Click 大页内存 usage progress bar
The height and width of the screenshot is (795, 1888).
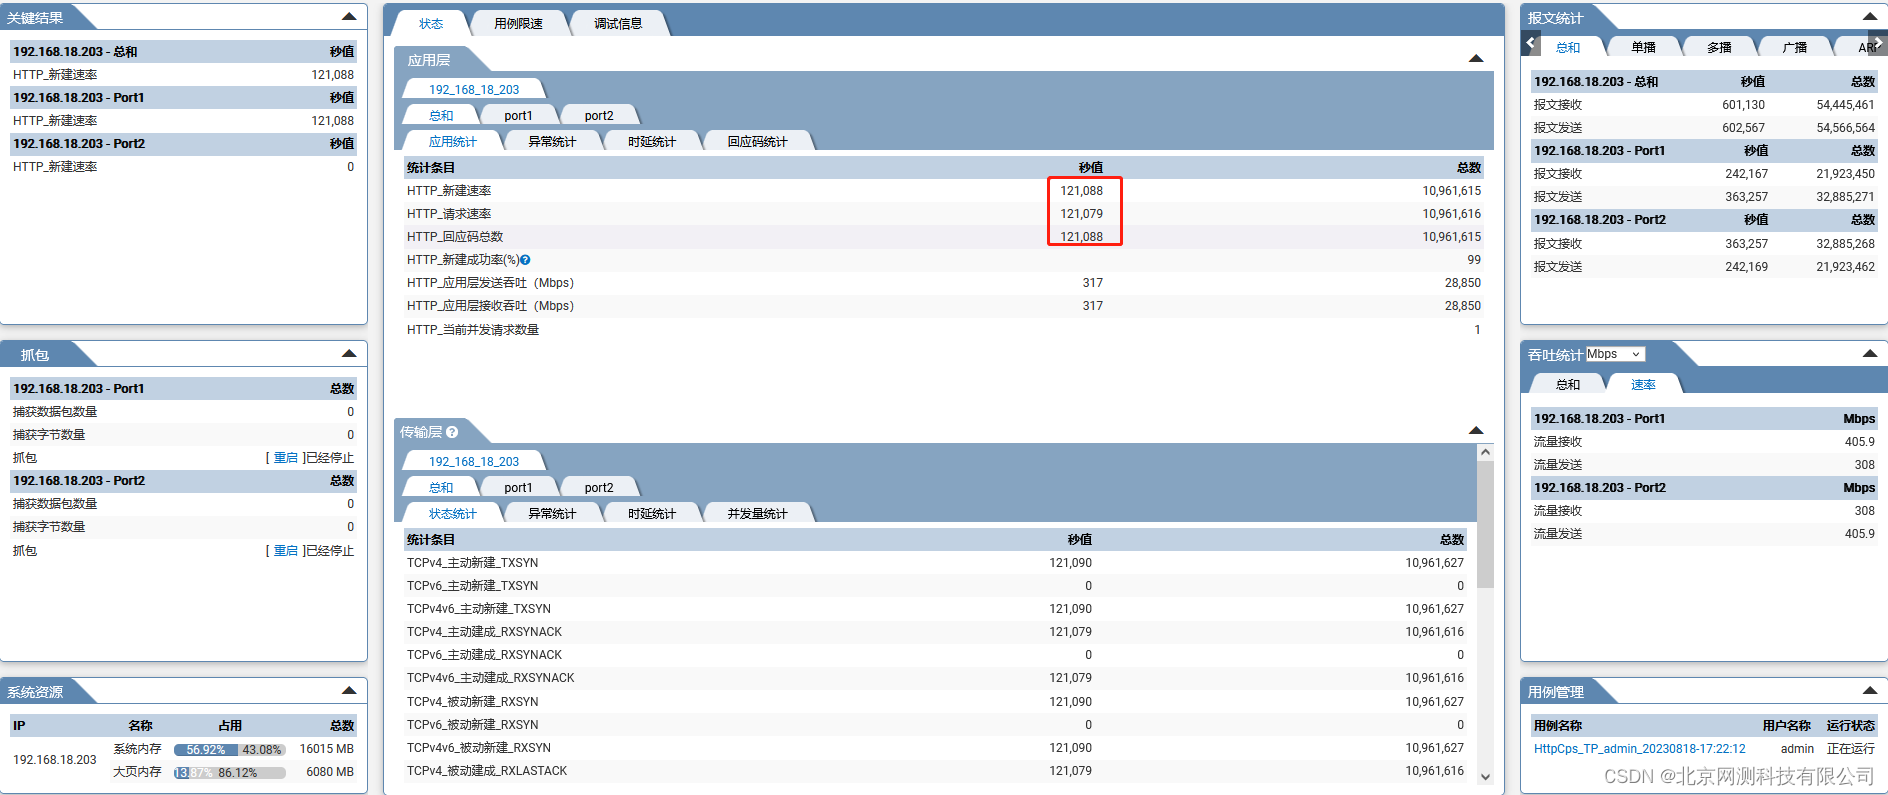tap(229, 773)
